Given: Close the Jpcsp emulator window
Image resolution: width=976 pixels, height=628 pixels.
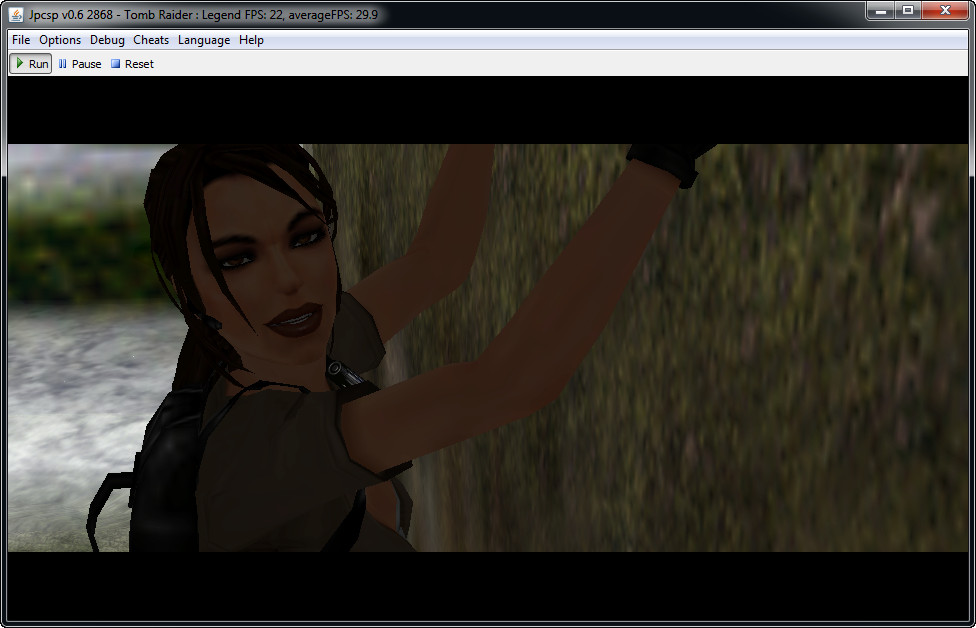Looking at the screenshot, I should point(945,11).
